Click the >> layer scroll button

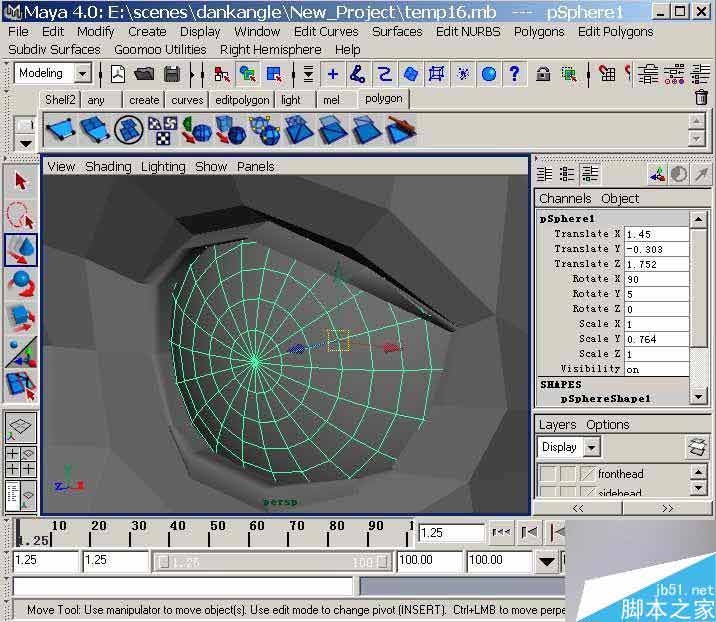668,508
